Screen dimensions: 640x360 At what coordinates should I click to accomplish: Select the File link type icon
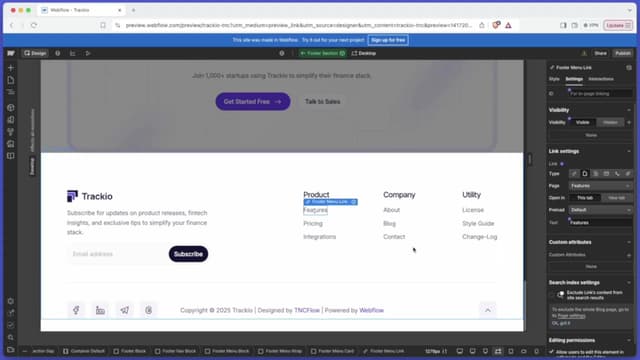(x=627, y=174)
